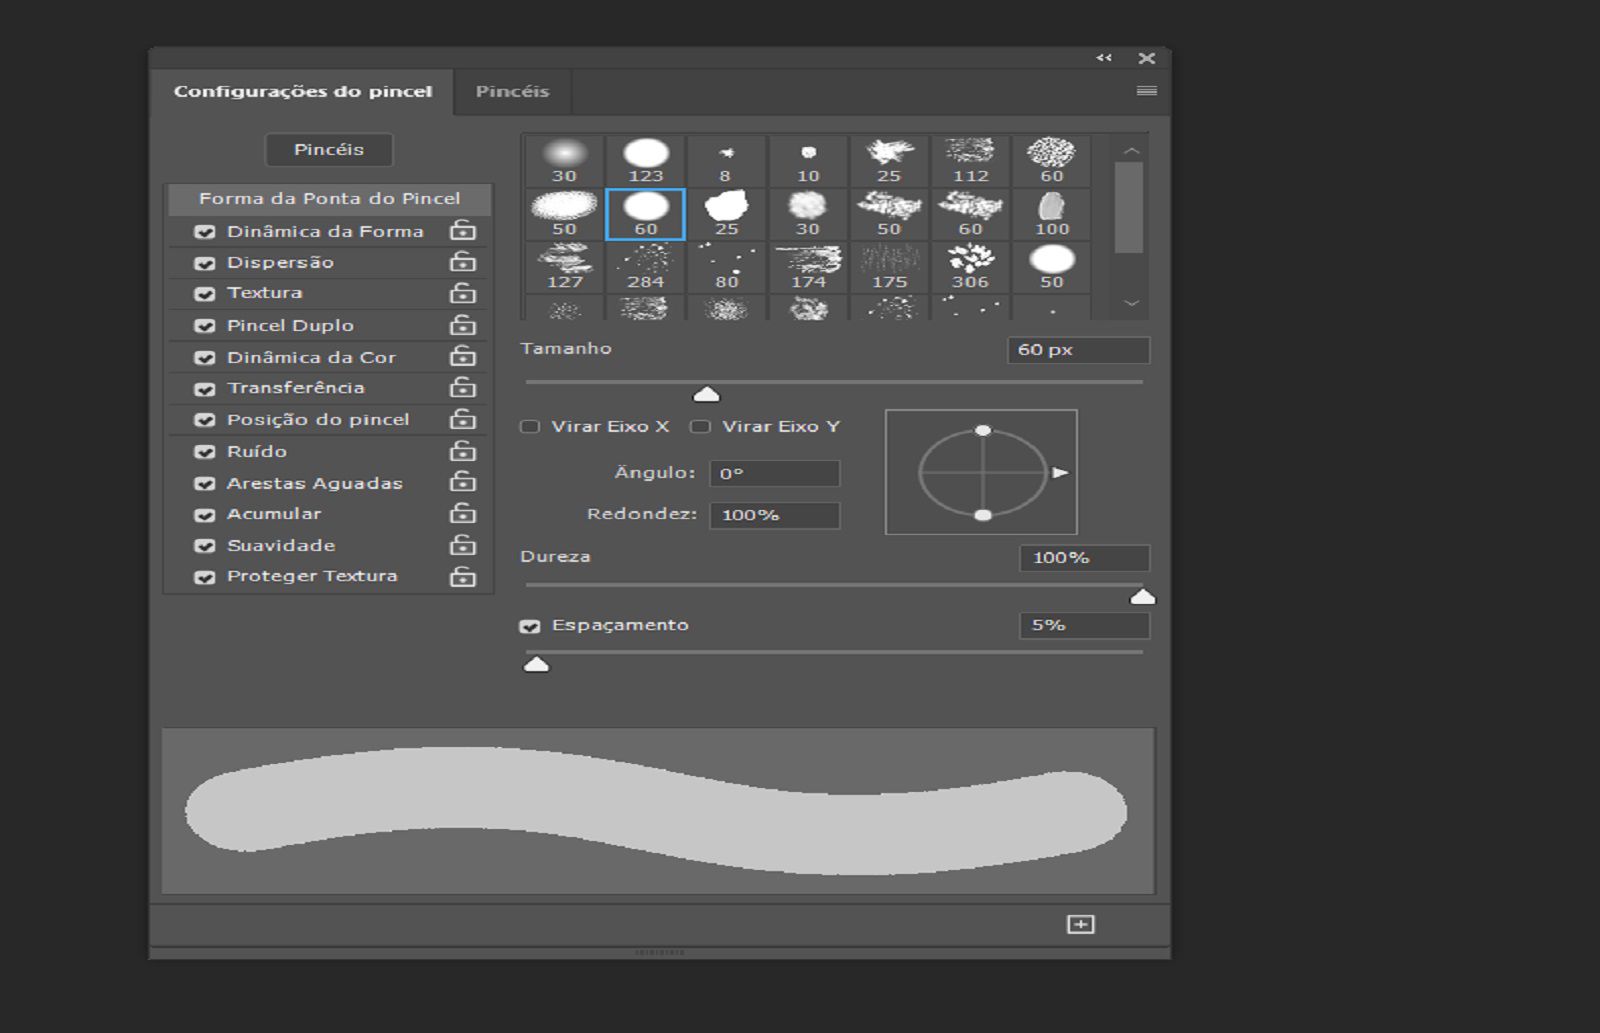Viewport: 1600px width, 1033px height.
Task: Open the Posição do pincel options
Action: click(318, 419)
